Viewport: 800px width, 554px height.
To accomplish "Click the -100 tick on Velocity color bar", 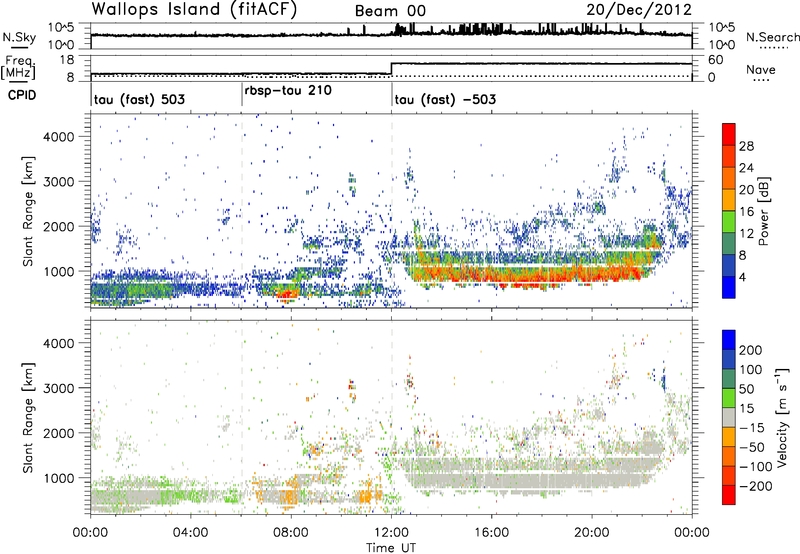I will pyautogui.click(x=755, y=467).
